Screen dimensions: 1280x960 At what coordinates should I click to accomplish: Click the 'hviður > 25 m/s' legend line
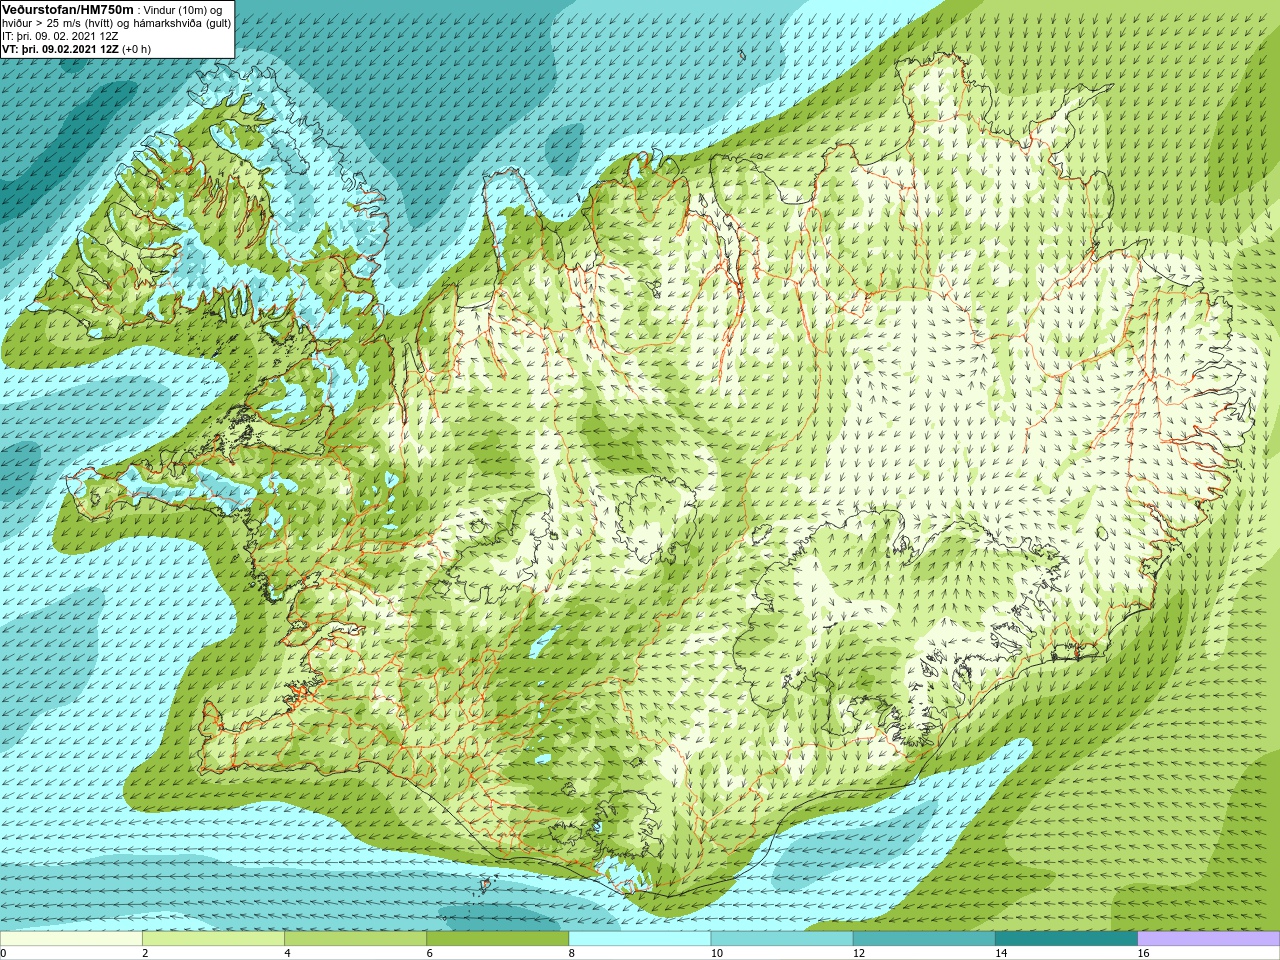coord(116,23)
